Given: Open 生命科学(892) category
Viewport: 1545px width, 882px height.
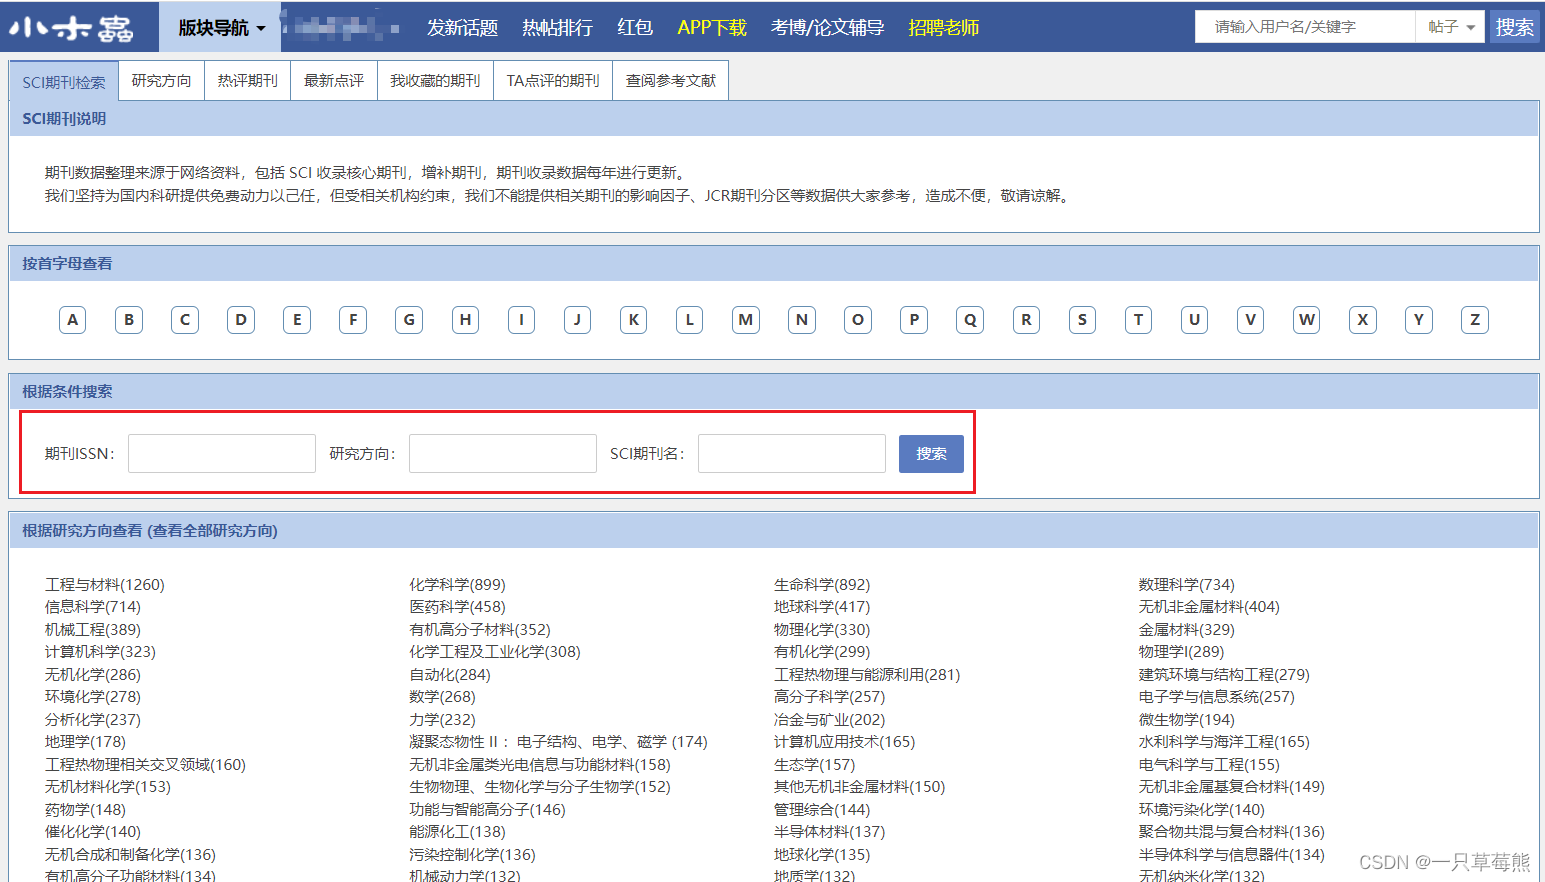Looking at the screenshot, I should coord(822,585).
